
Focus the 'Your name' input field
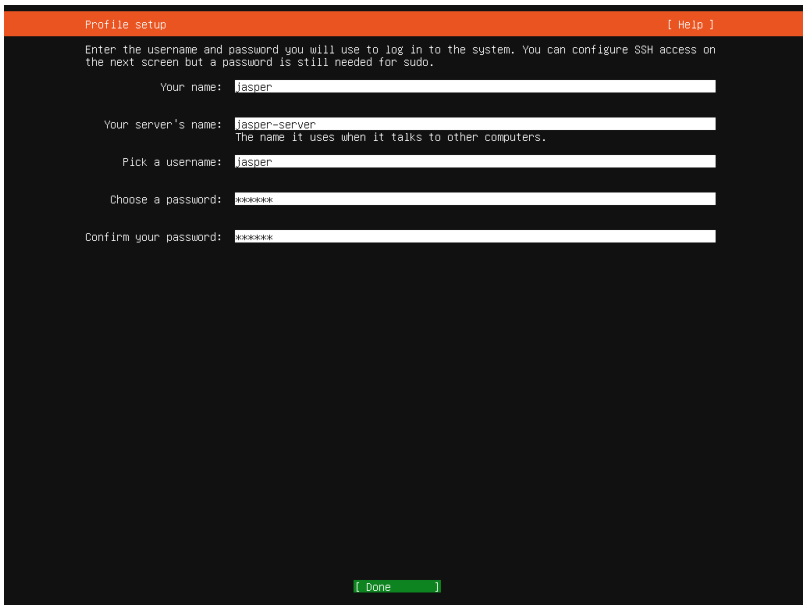[x=474, y=87]
